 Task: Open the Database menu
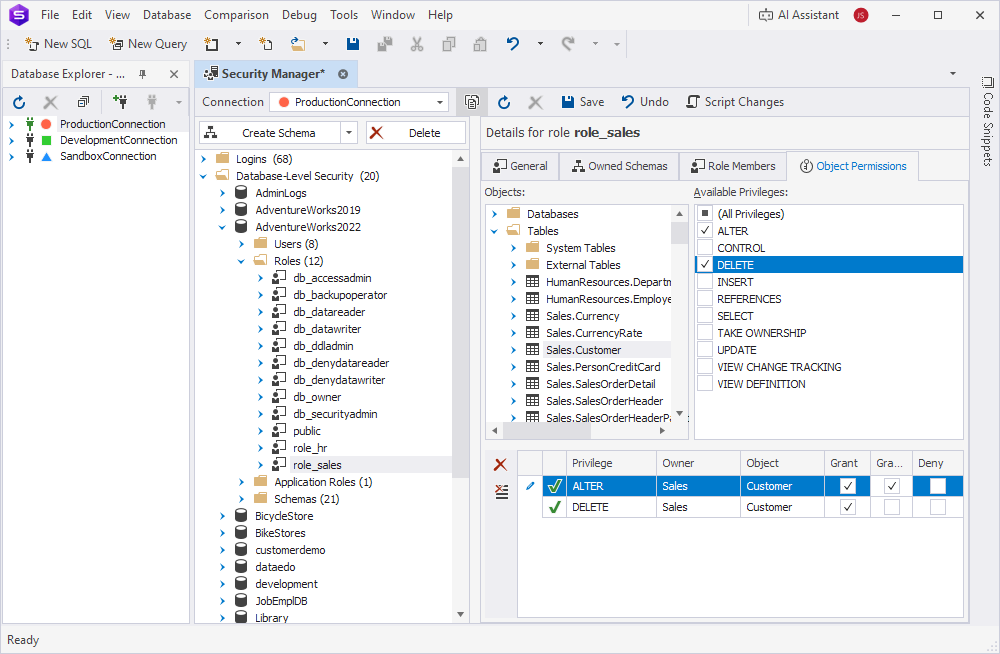point(166,14)
